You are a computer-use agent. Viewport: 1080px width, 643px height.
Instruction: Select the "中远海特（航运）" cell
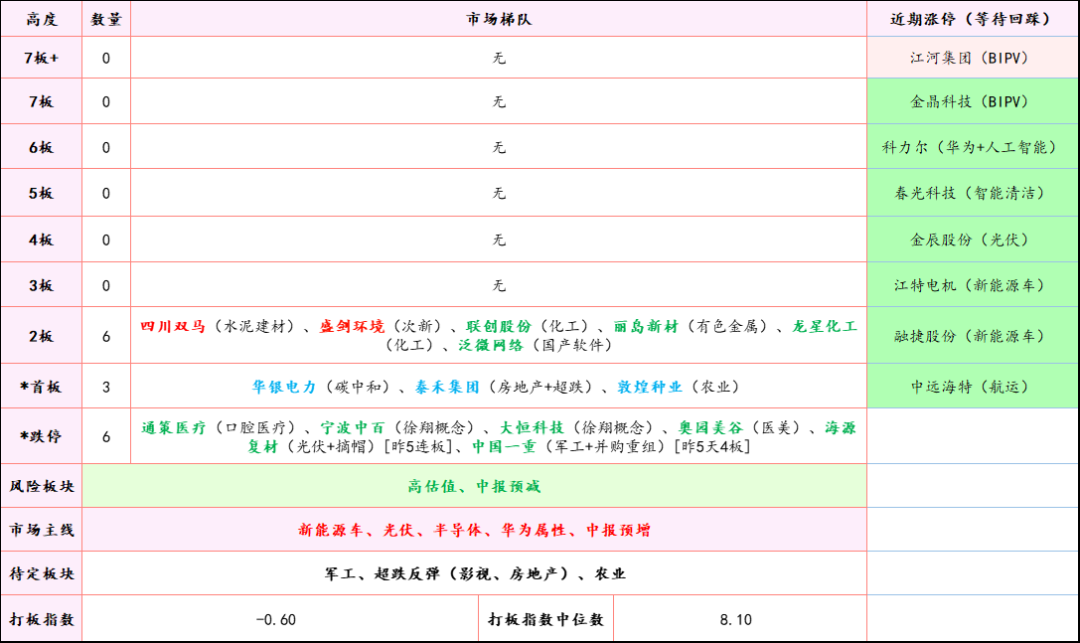point(972,387)
